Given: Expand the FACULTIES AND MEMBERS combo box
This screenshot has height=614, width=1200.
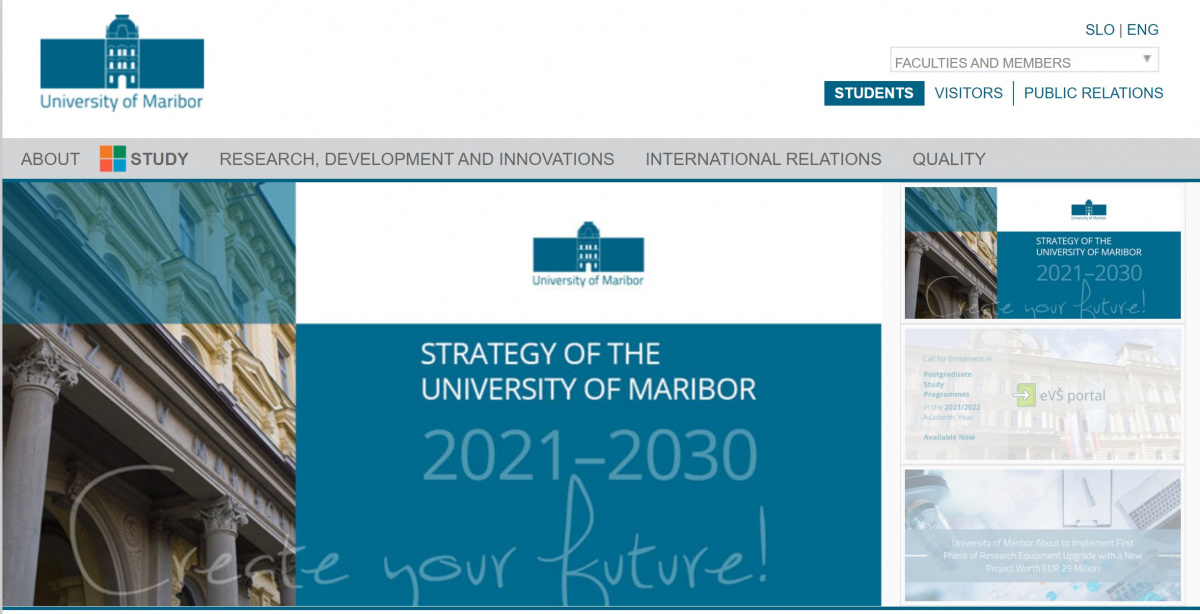Looking at the screenshot, I should (1024, 60).
